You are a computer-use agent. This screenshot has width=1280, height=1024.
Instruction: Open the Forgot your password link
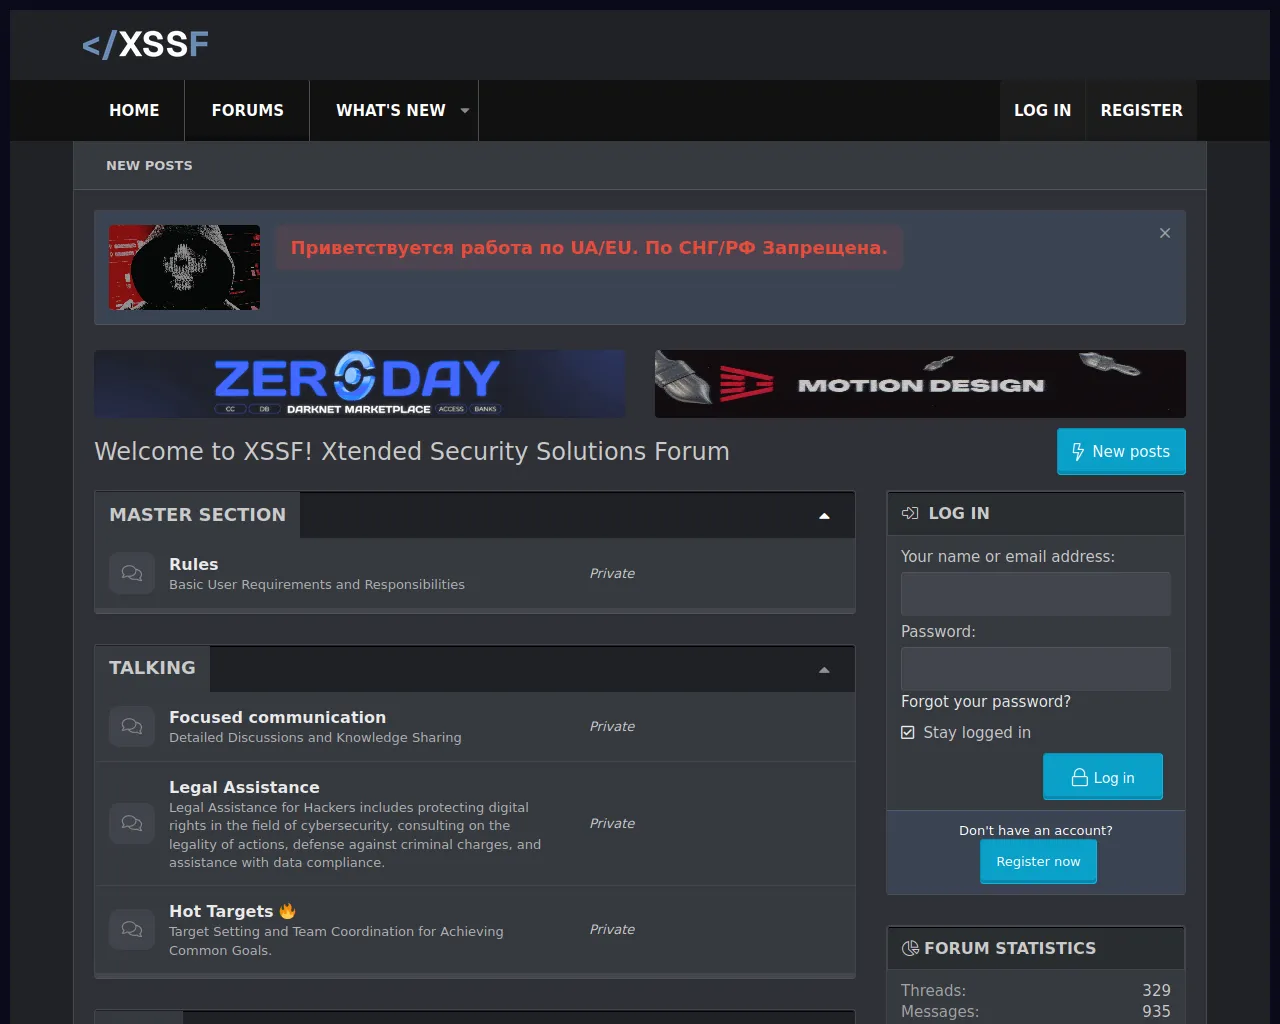[x=985, y=702]
